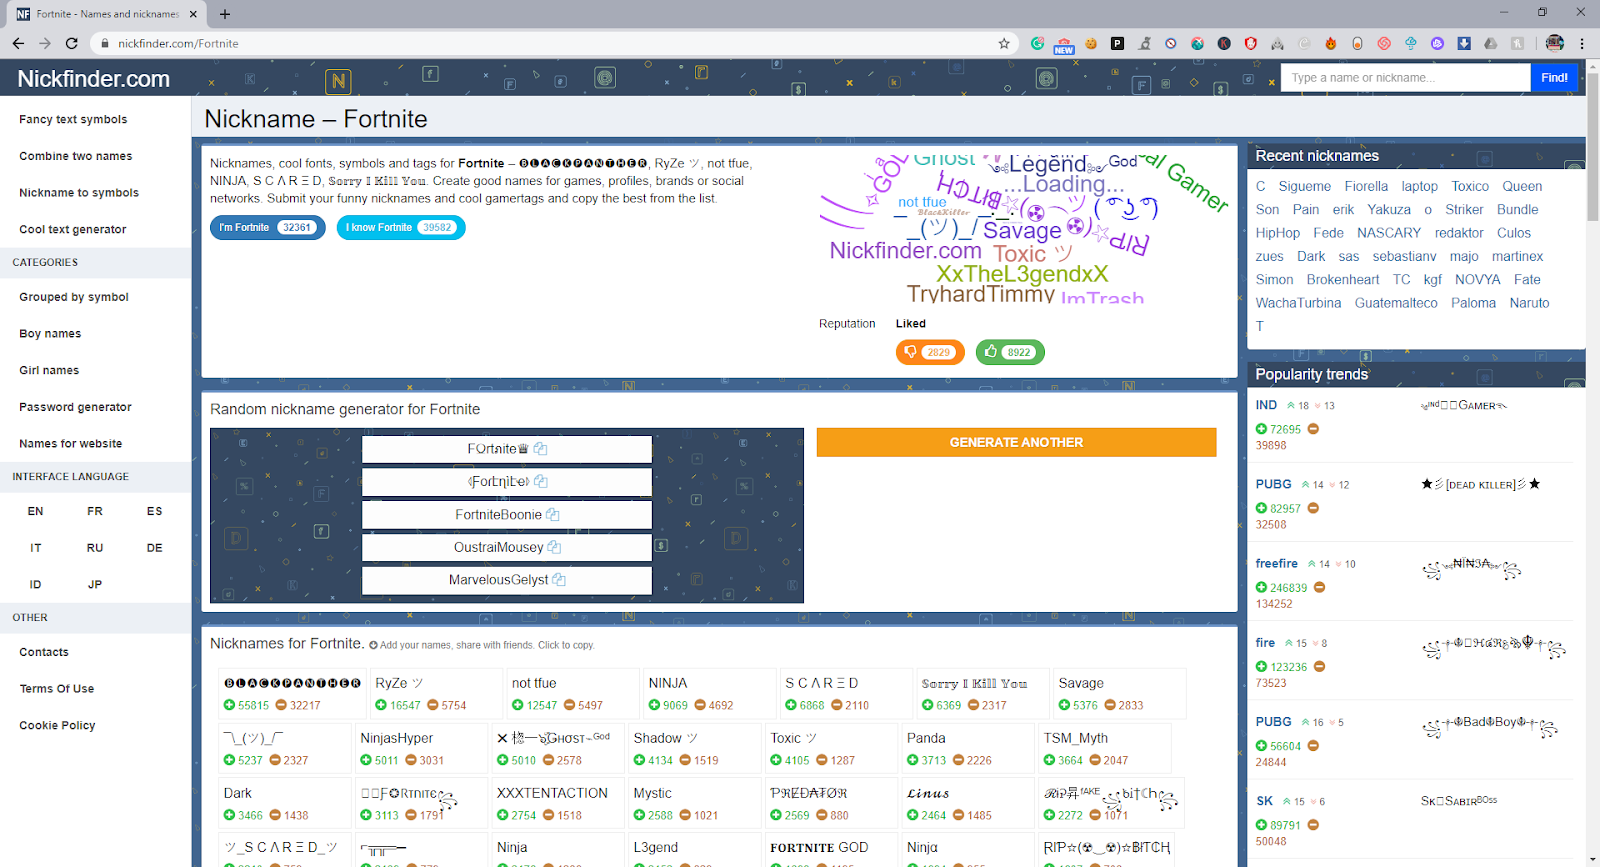
Task: Open Cool text generator page
Action: click(73, 229)
